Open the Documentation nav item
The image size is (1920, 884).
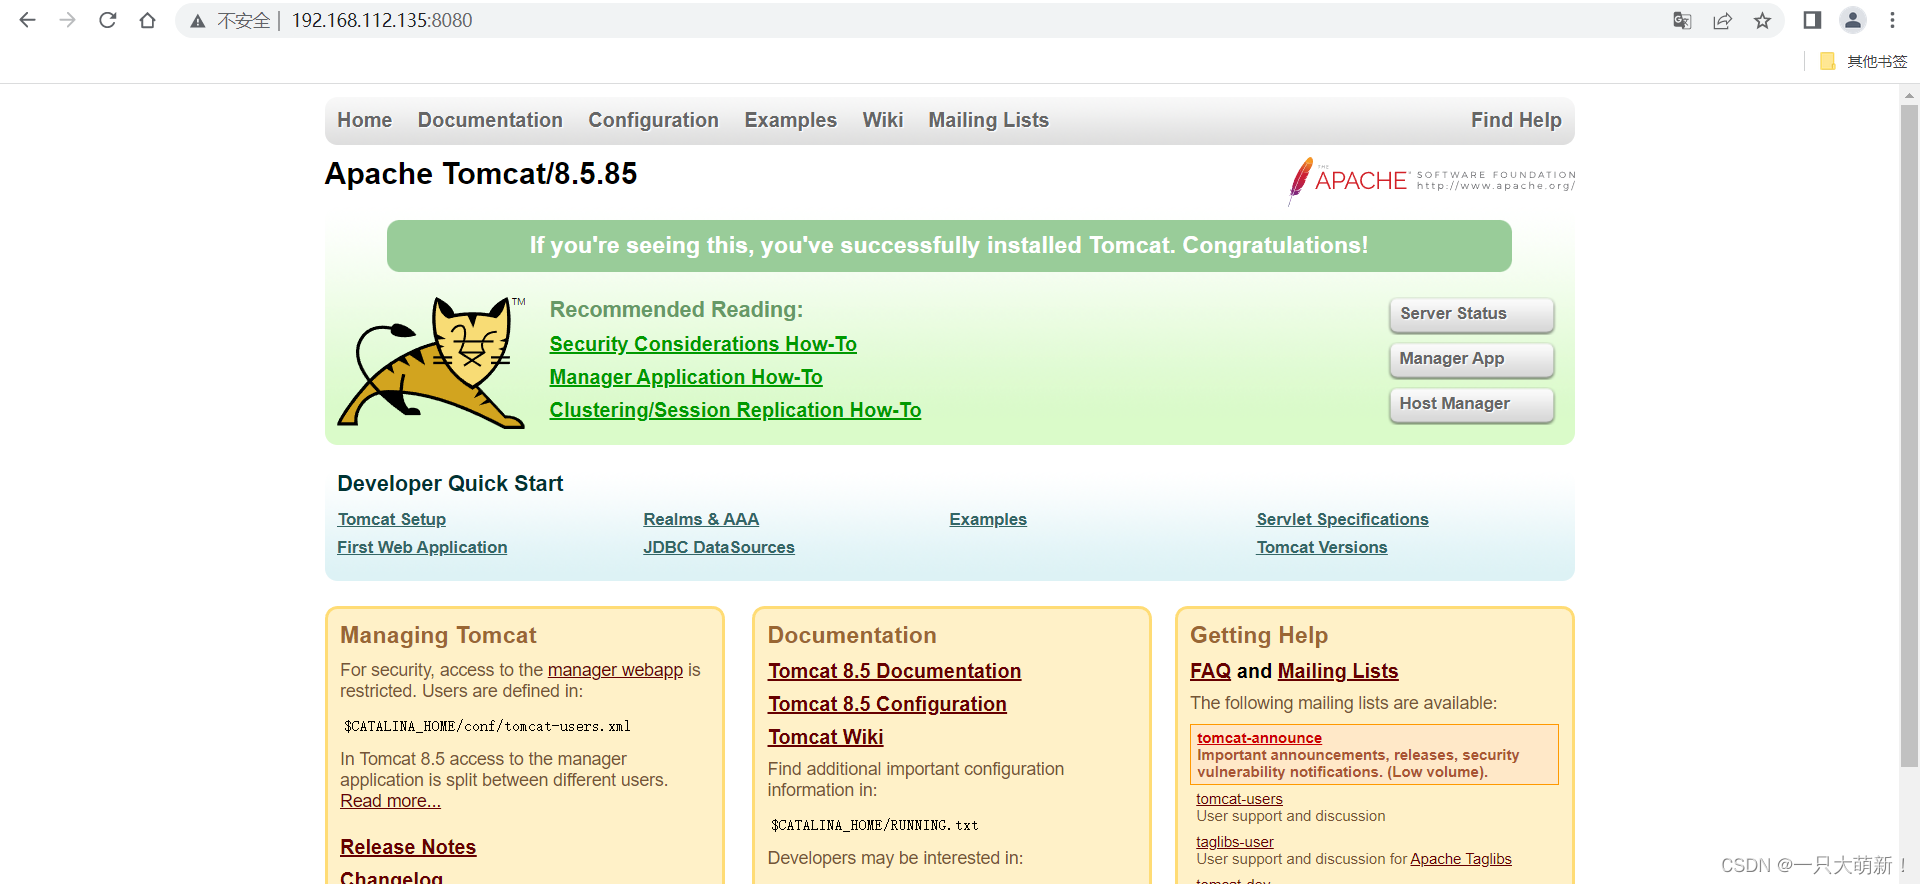(x=490, y=120)
